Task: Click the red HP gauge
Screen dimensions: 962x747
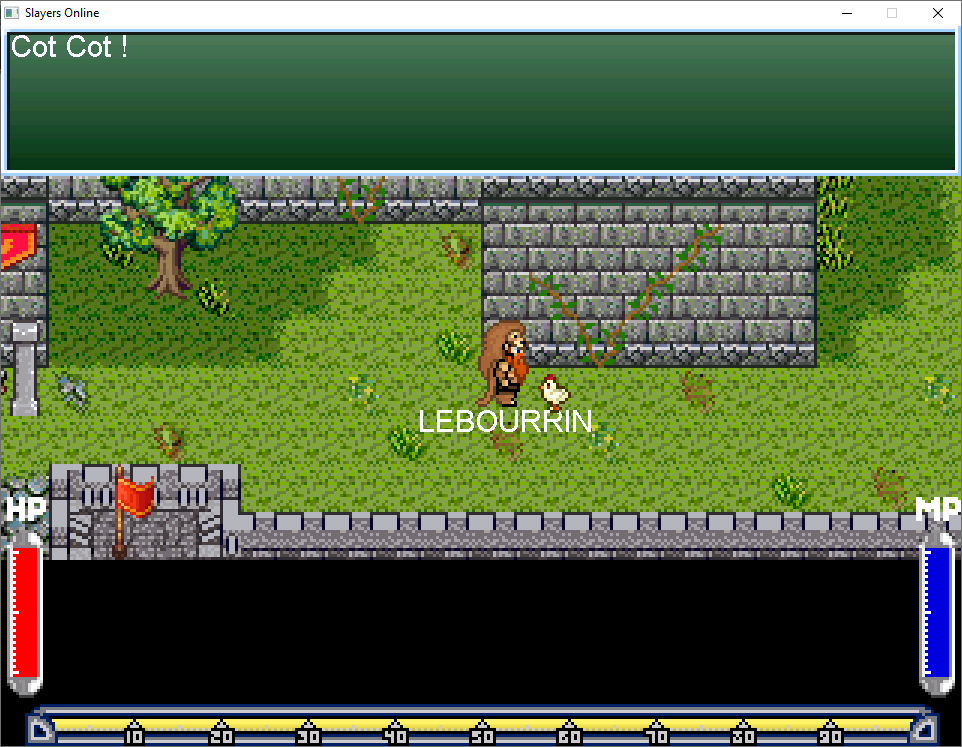Action: pos(25,612)
